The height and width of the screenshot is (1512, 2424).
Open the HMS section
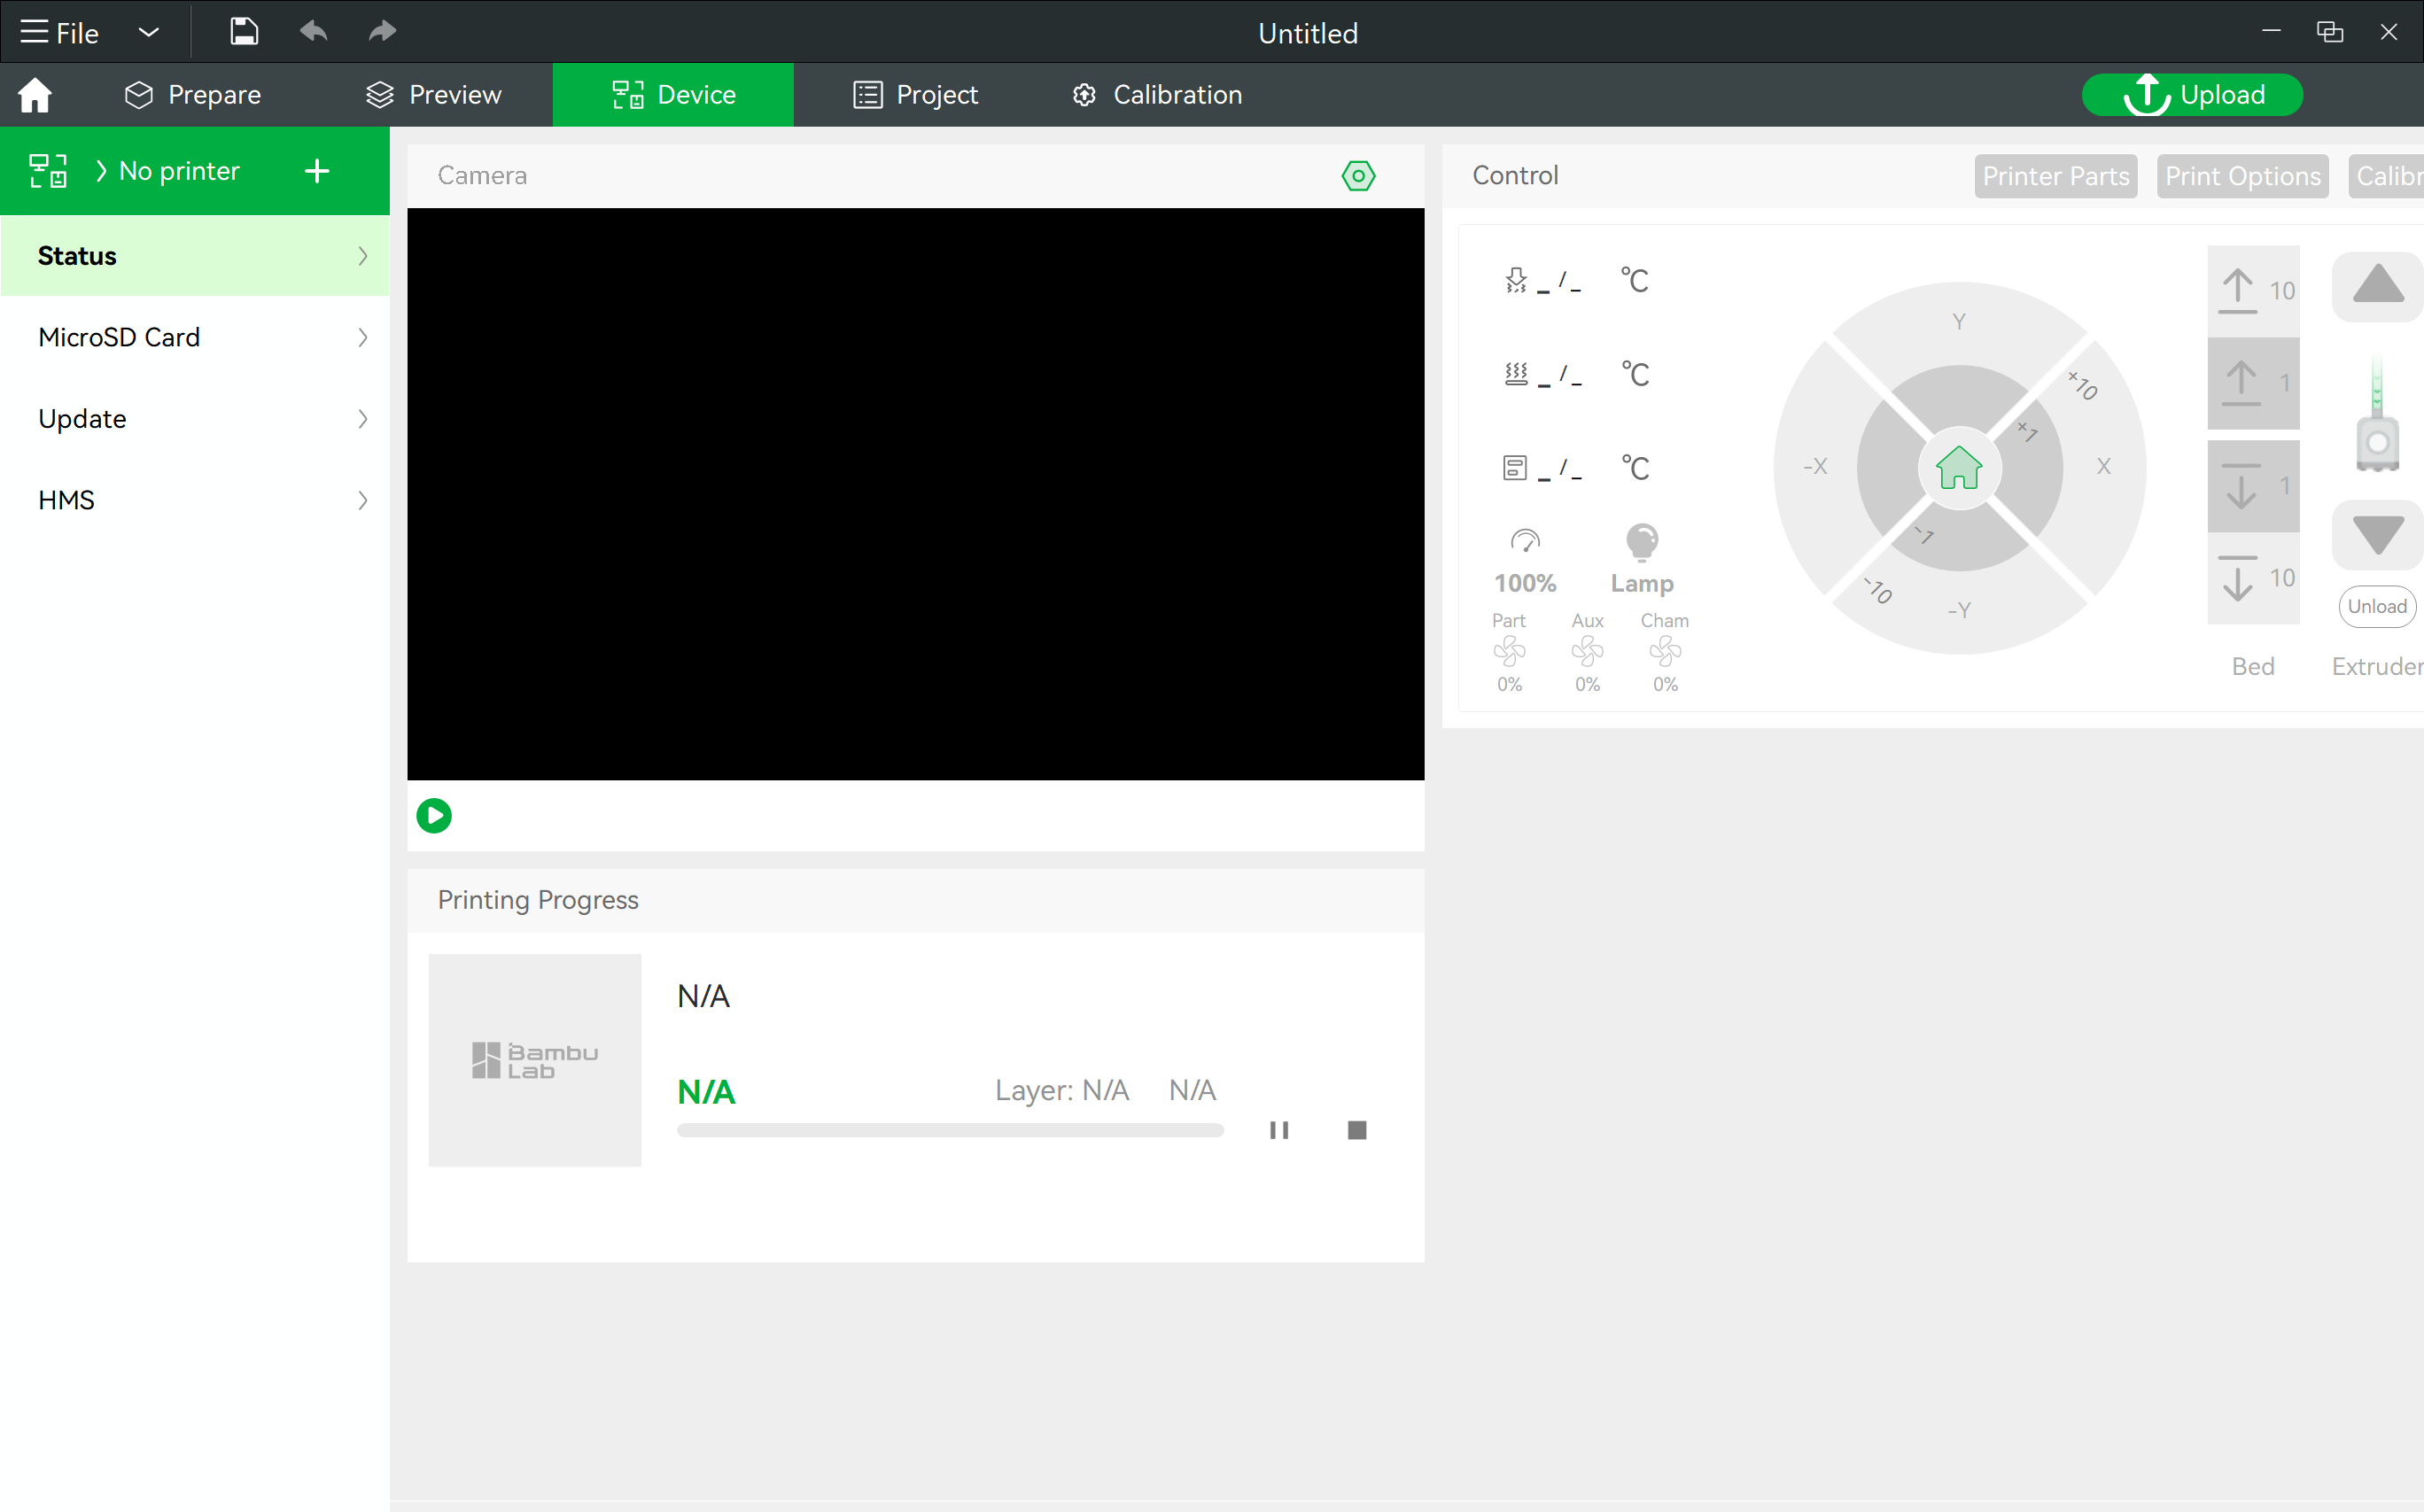(x=195, y=500)
